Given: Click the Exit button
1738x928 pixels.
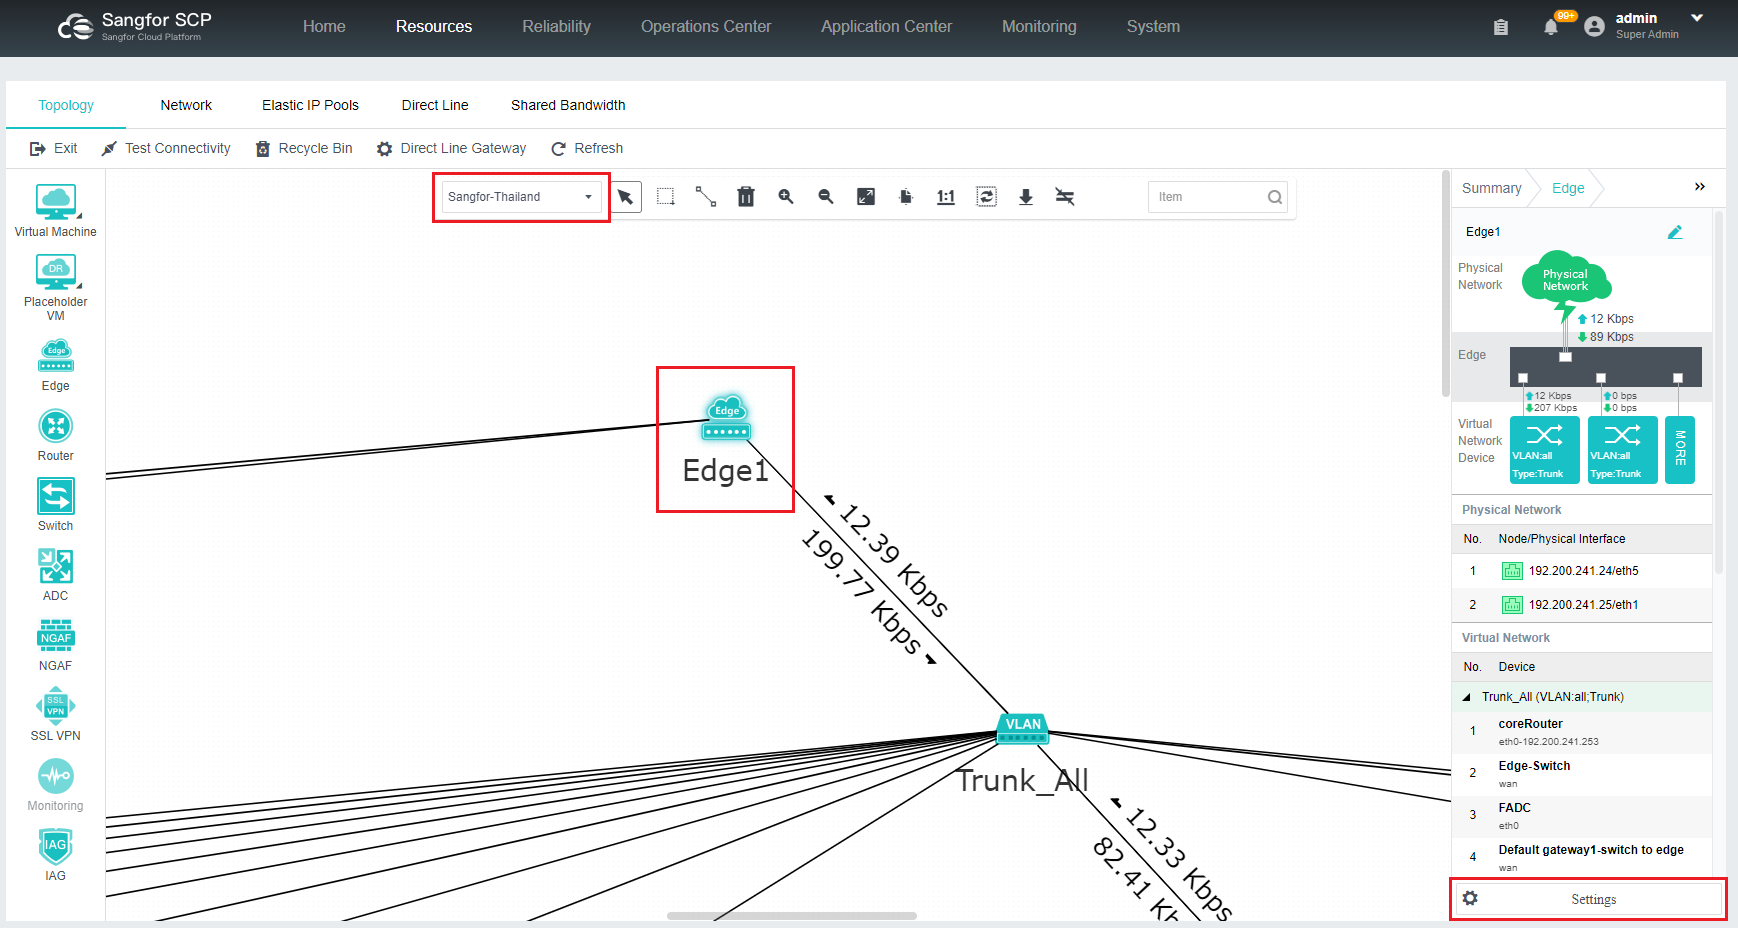Looking at the screenshot, I should pyautogui.click(x=54, y=148).
